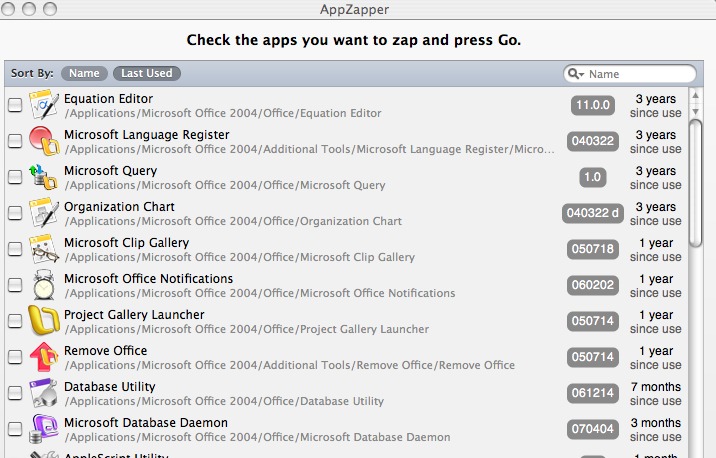The height and width of the screenshot is (458, 716).
Task: Sort the app list by Last Used
Action: point(147,74)
